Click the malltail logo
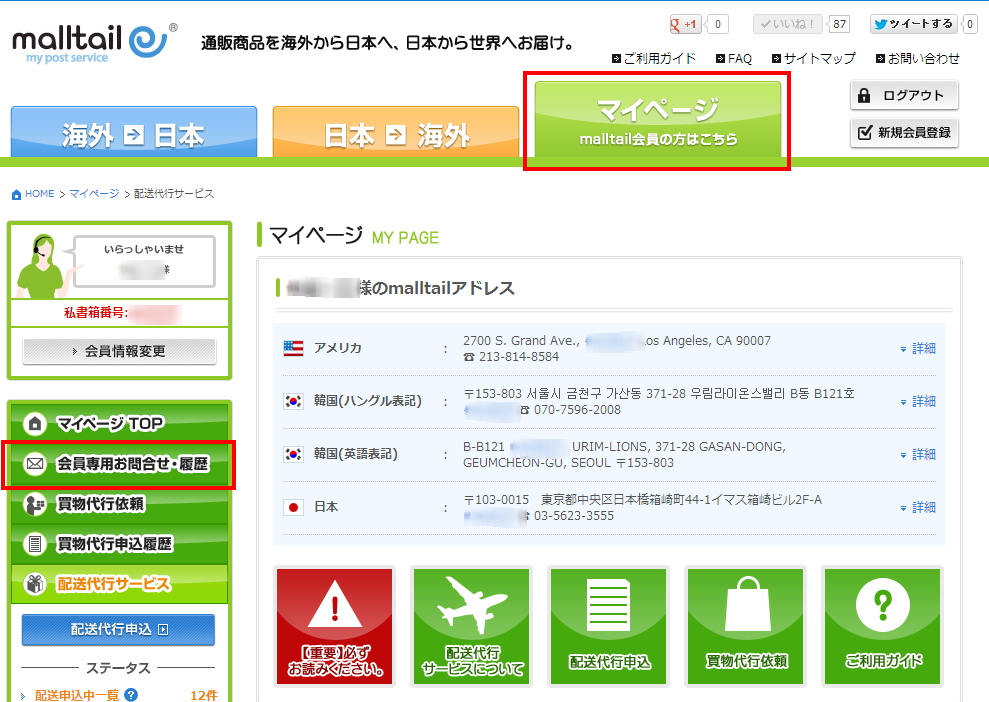 [x=94, y=43]
